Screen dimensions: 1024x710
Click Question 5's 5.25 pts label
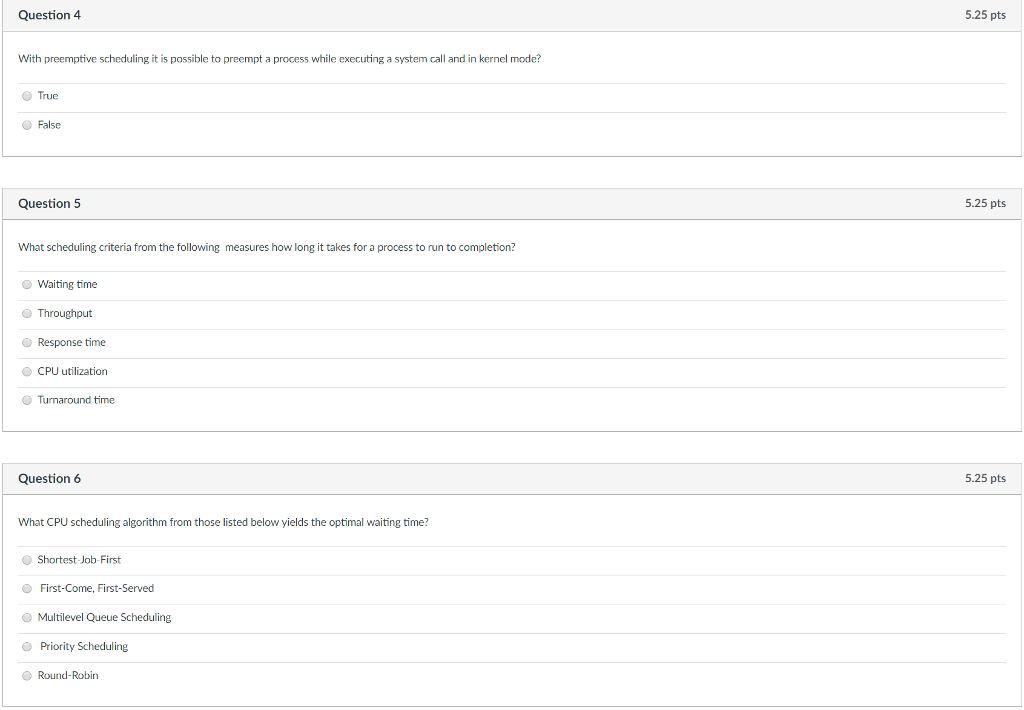click(985, 203)
